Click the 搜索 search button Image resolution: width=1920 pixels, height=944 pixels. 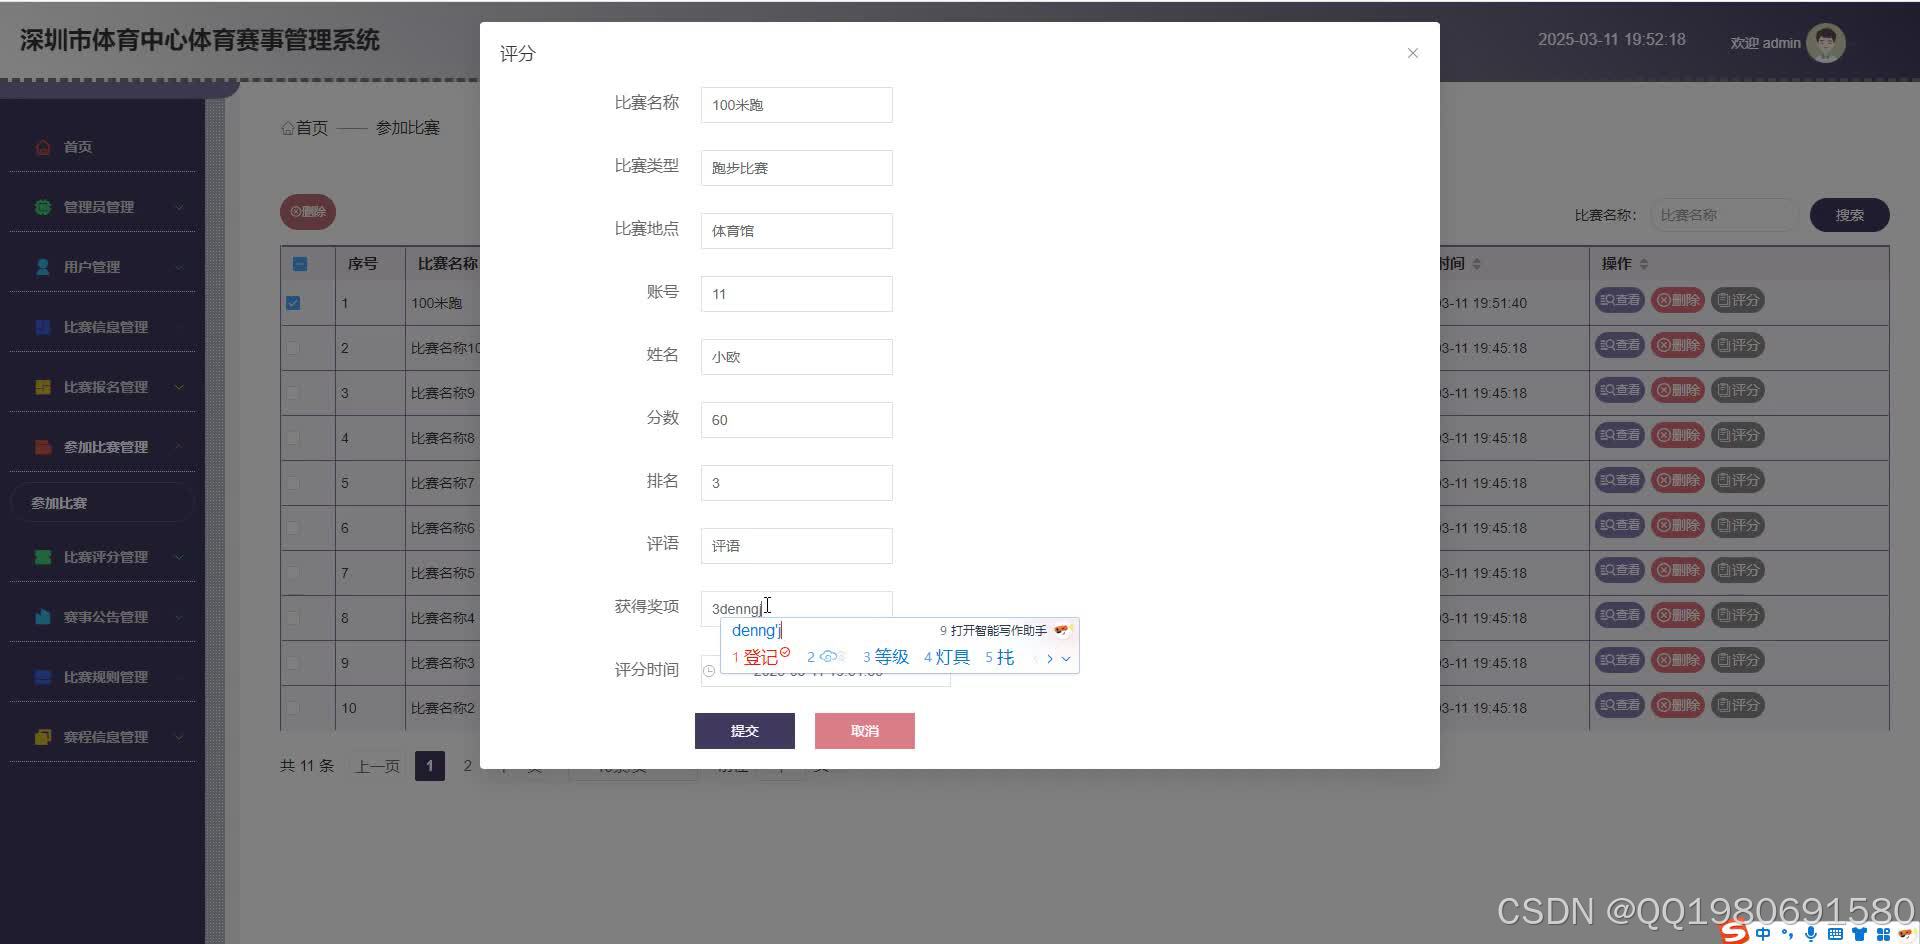point(1849,214)
